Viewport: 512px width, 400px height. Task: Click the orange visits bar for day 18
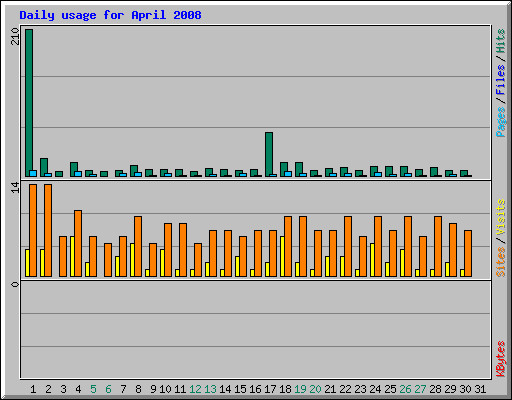288,246
